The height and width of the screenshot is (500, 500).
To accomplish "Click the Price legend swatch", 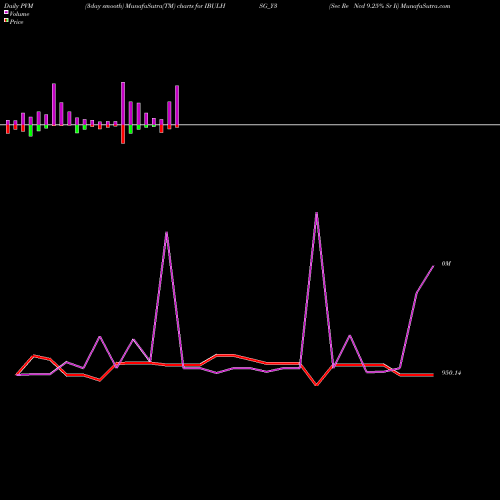I will point(6,21).
